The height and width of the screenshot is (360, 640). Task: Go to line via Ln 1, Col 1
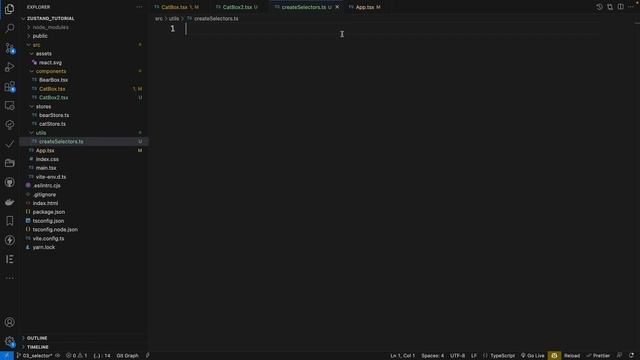[402, 356]
